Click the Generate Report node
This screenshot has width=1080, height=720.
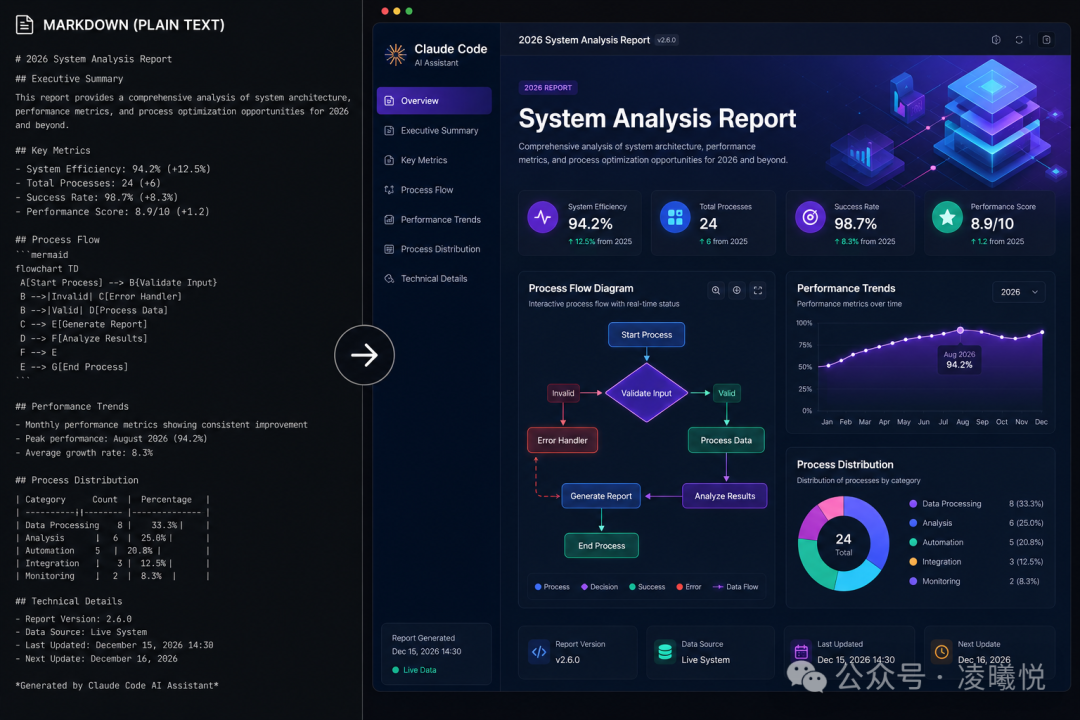click(601, 496)
